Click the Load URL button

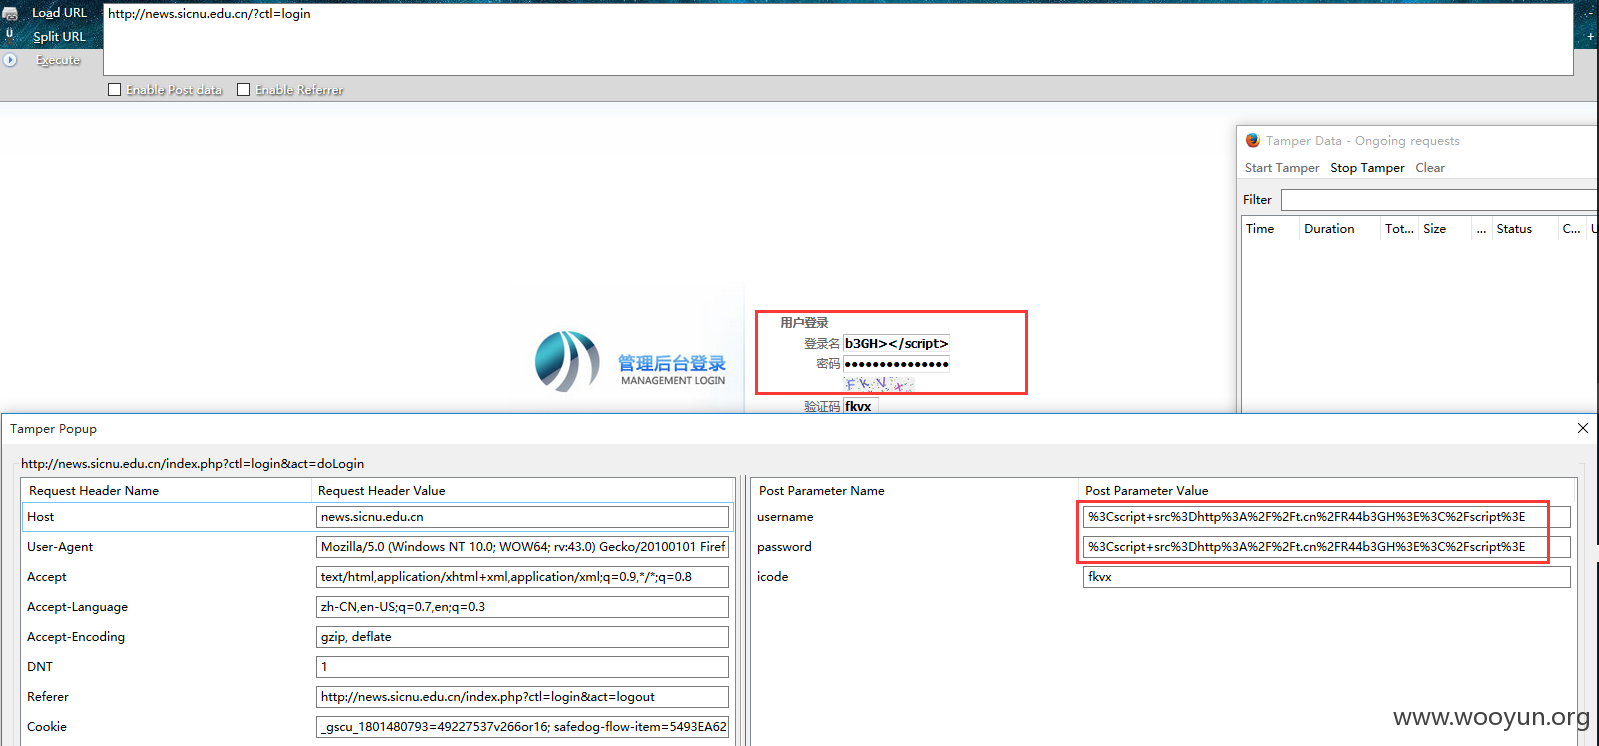59,13
